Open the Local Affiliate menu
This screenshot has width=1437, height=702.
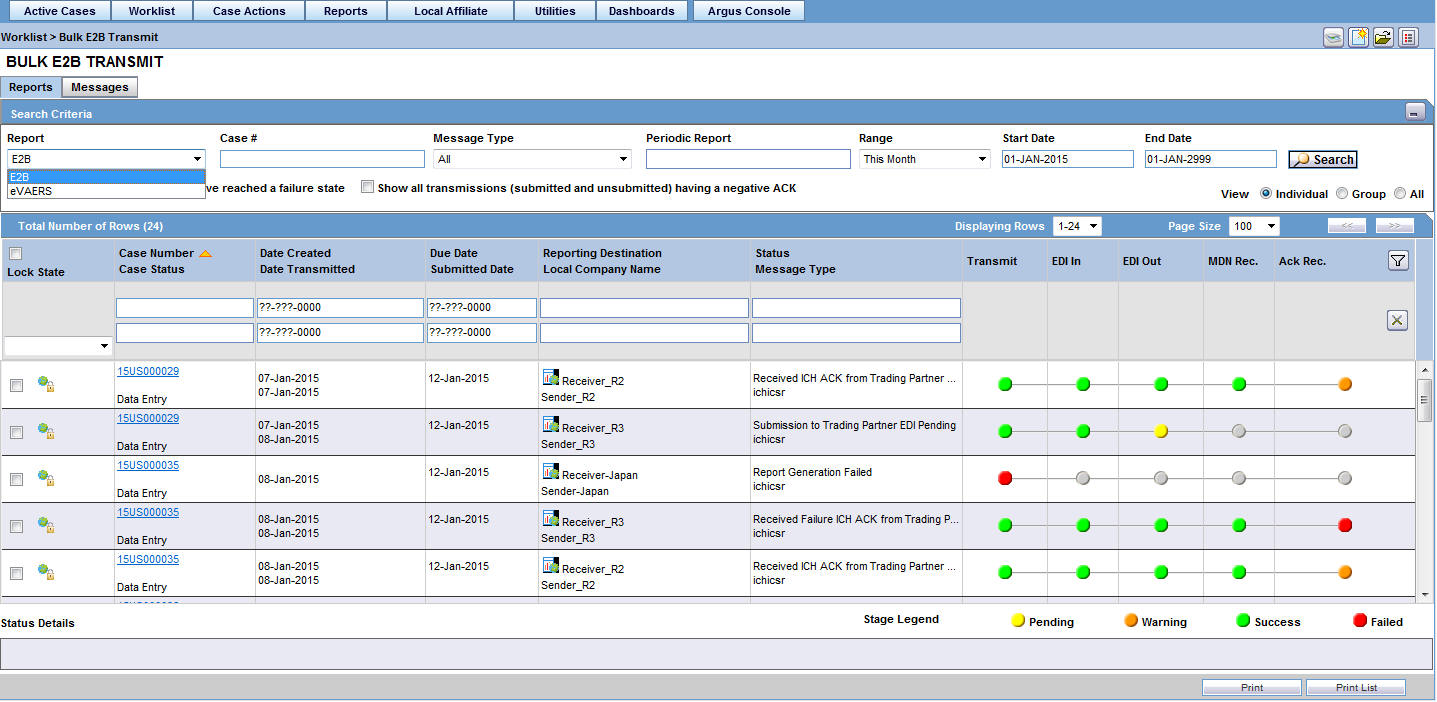pos(450,11)
